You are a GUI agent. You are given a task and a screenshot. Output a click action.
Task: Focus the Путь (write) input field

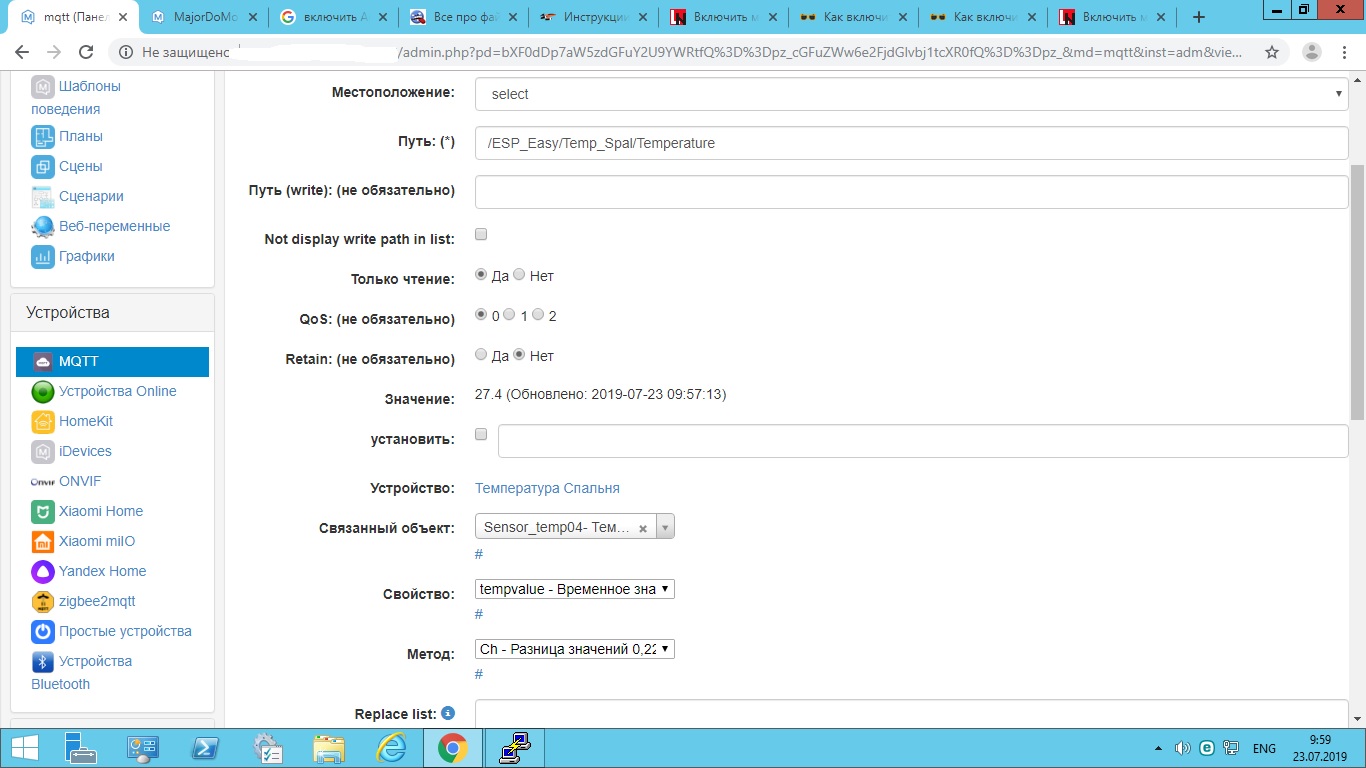[x=912, y=192]
